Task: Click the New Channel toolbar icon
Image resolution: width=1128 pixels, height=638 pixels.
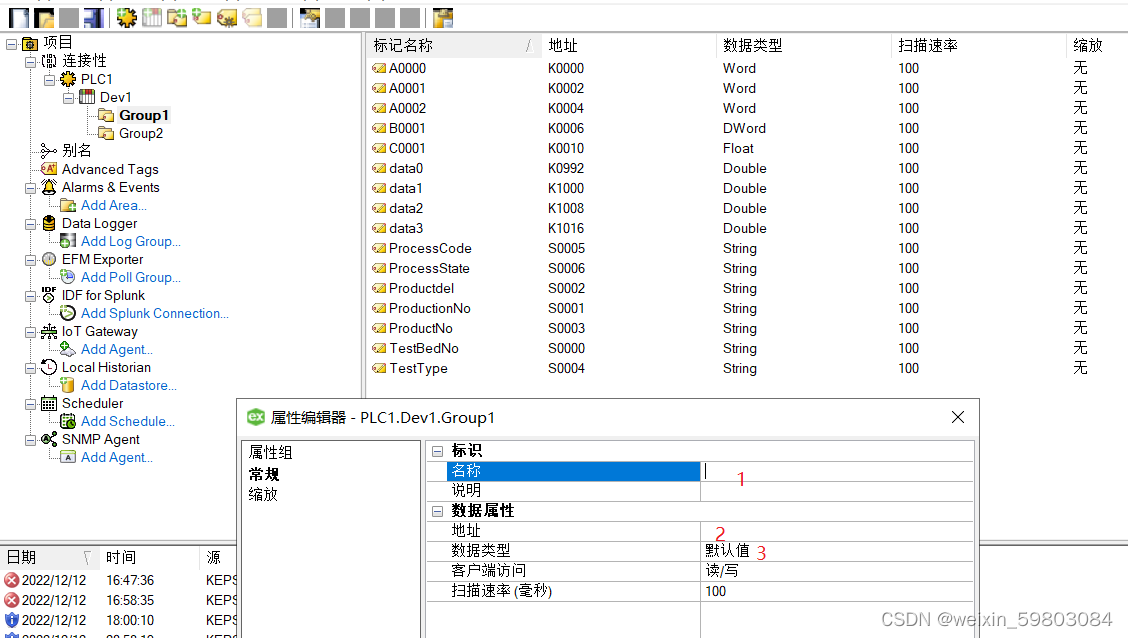Action: [x=125, y=17]
